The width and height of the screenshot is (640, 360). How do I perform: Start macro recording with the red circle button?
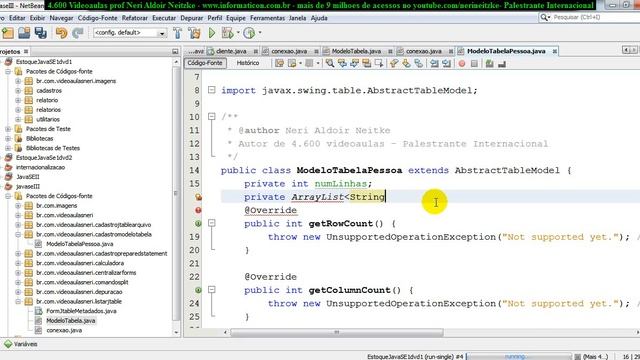pos(462,63)
